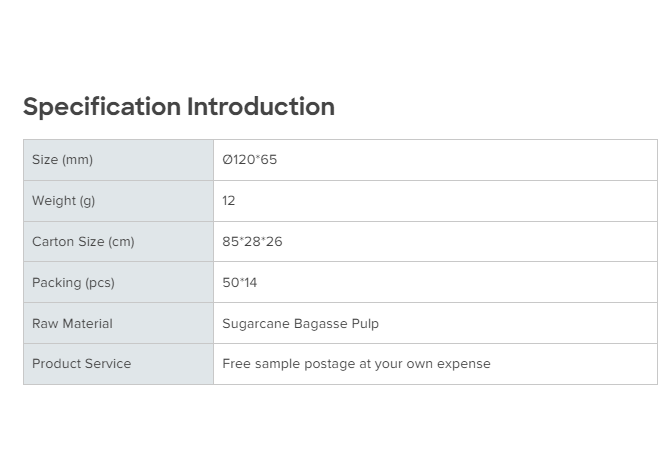
Task: Click the Specification Introduction heading
Action: point(179,107)
